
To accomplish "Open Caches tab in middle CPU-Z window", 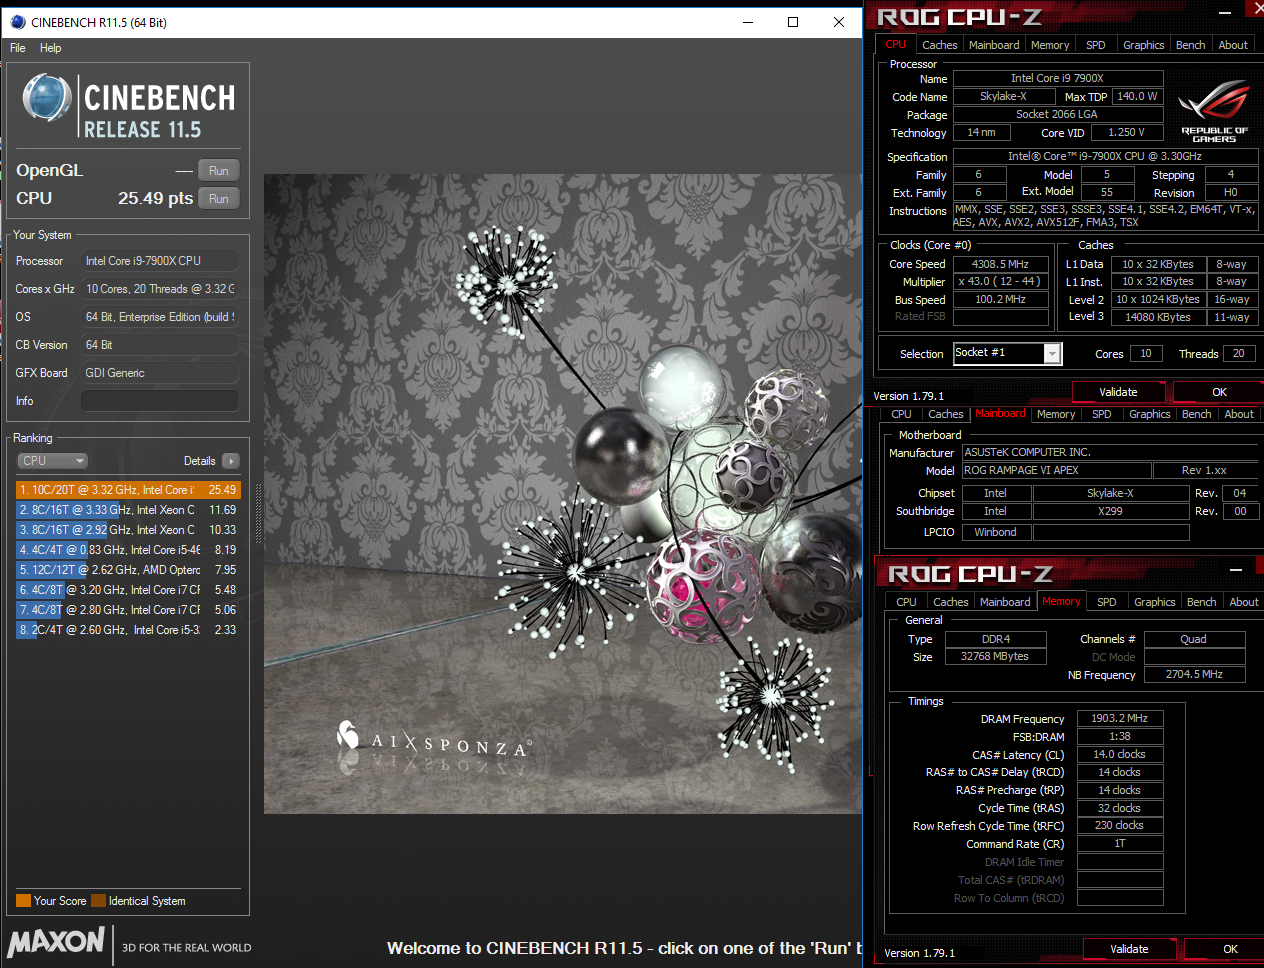I will [x=945, y=414].
